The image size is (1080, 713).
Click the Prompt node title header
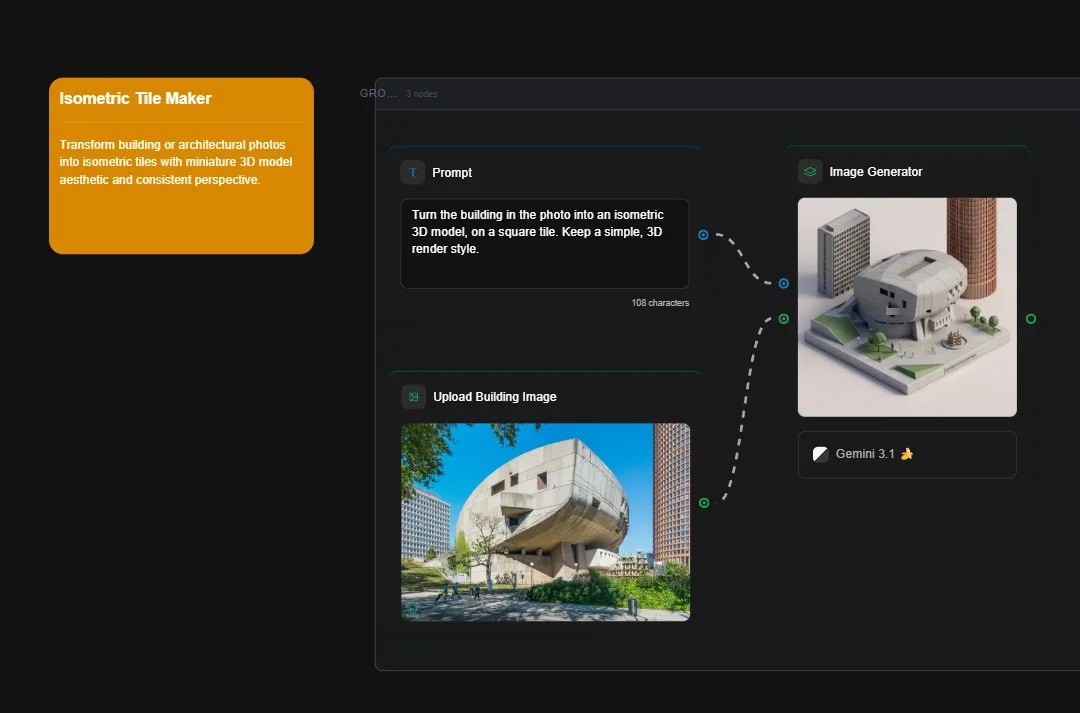(x=453, y=172)
